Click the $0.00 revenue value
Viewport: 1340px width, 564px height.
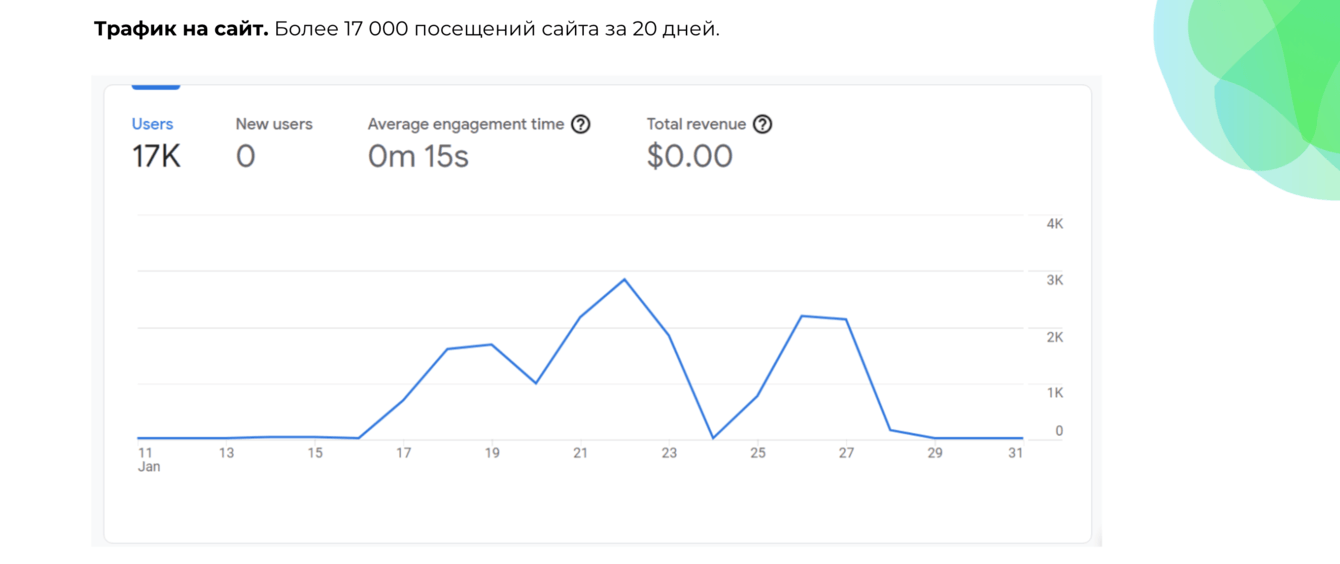[689, 156]
